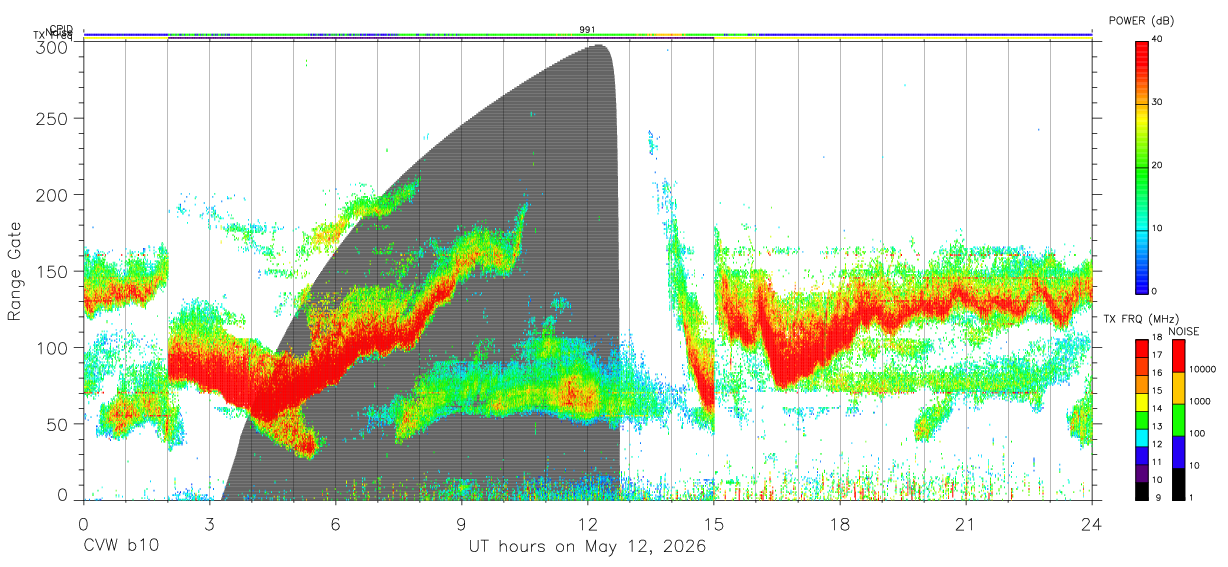Pick the green swatch in TX FRQ legend
This screenshot has height=567, width=1228.
pyautogui.click(x=1142, y=420)
